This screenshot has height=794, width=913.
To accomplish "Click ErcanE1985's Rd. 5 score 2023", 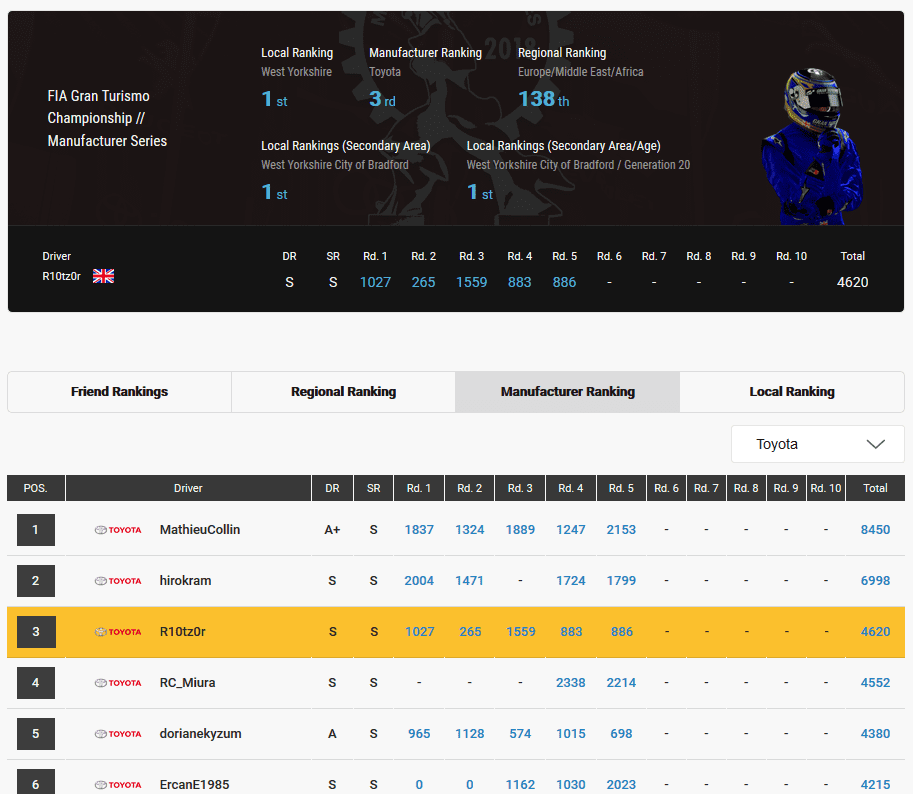I will [621, 785].
